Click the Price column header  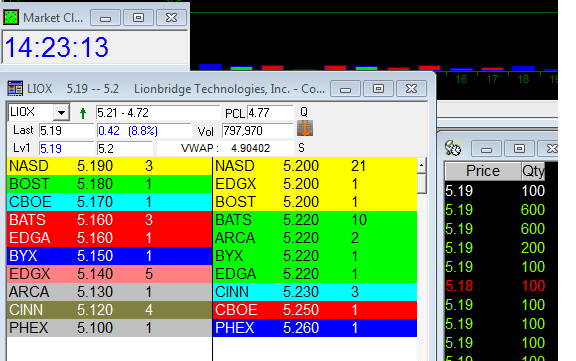pyautogui.click(x=483, y=171)
